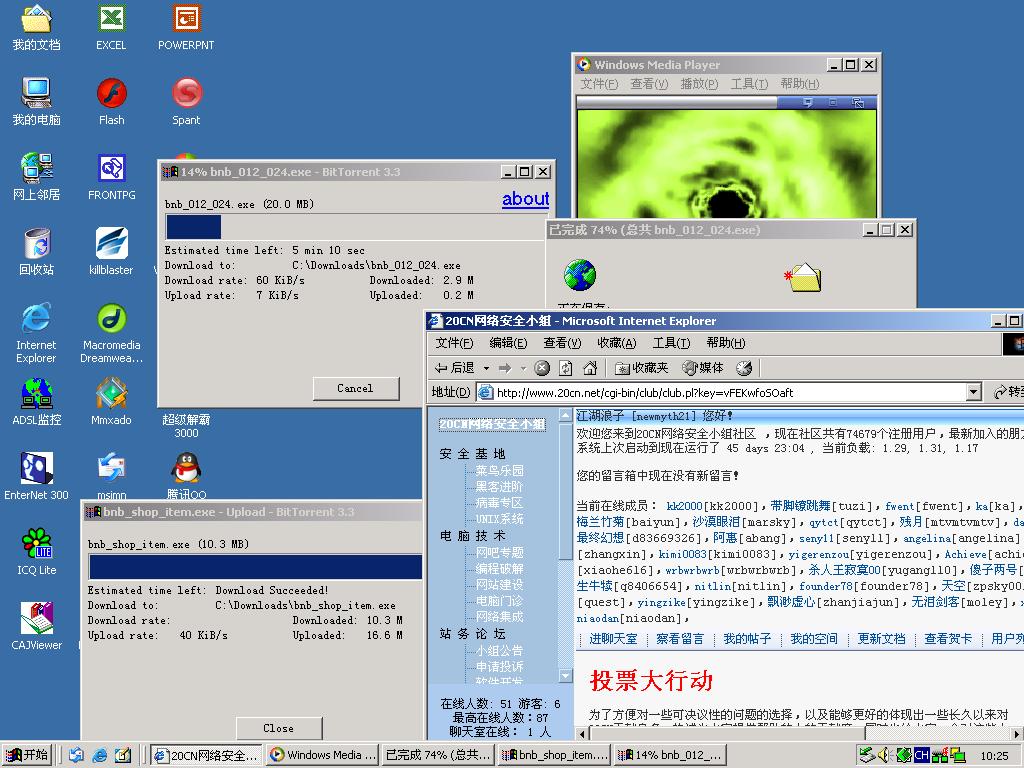Open the 网吧专题 item in sidebar tree
The width and height of the screenshot is (1024, 768).
coord(500,552)
